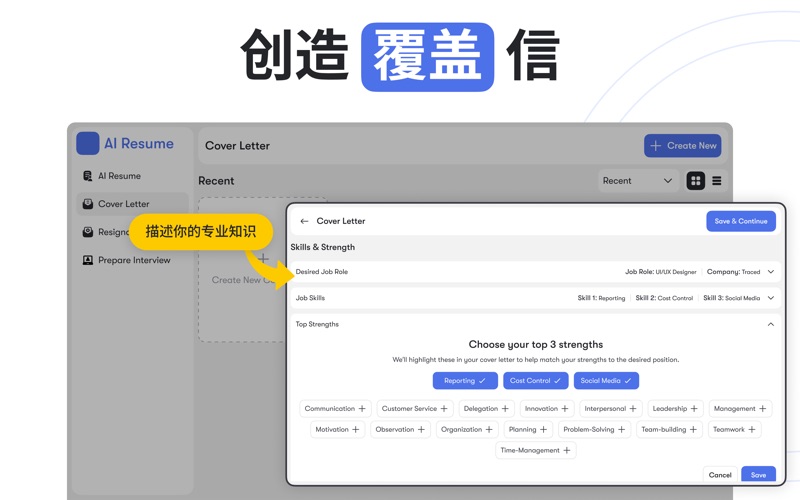Screen dimensions: 800x500
Task: Add the Organization strength
Action: (x=467, y=430)
